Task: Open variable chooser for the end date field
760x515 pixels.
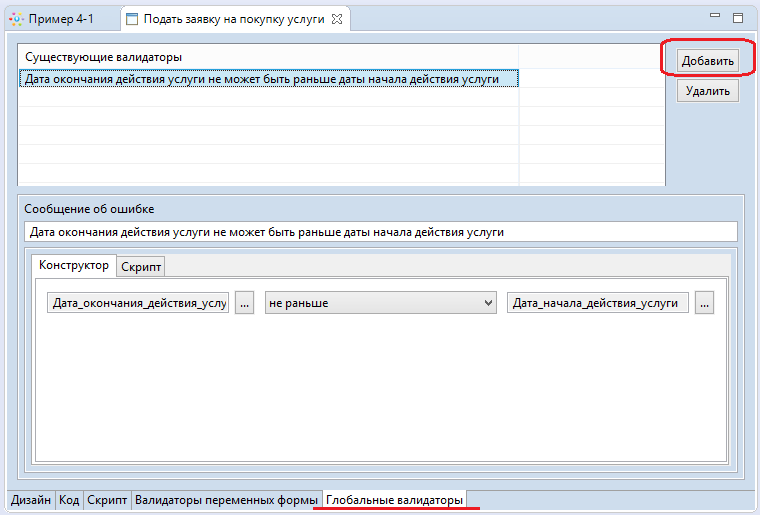Action: (246, 303)
